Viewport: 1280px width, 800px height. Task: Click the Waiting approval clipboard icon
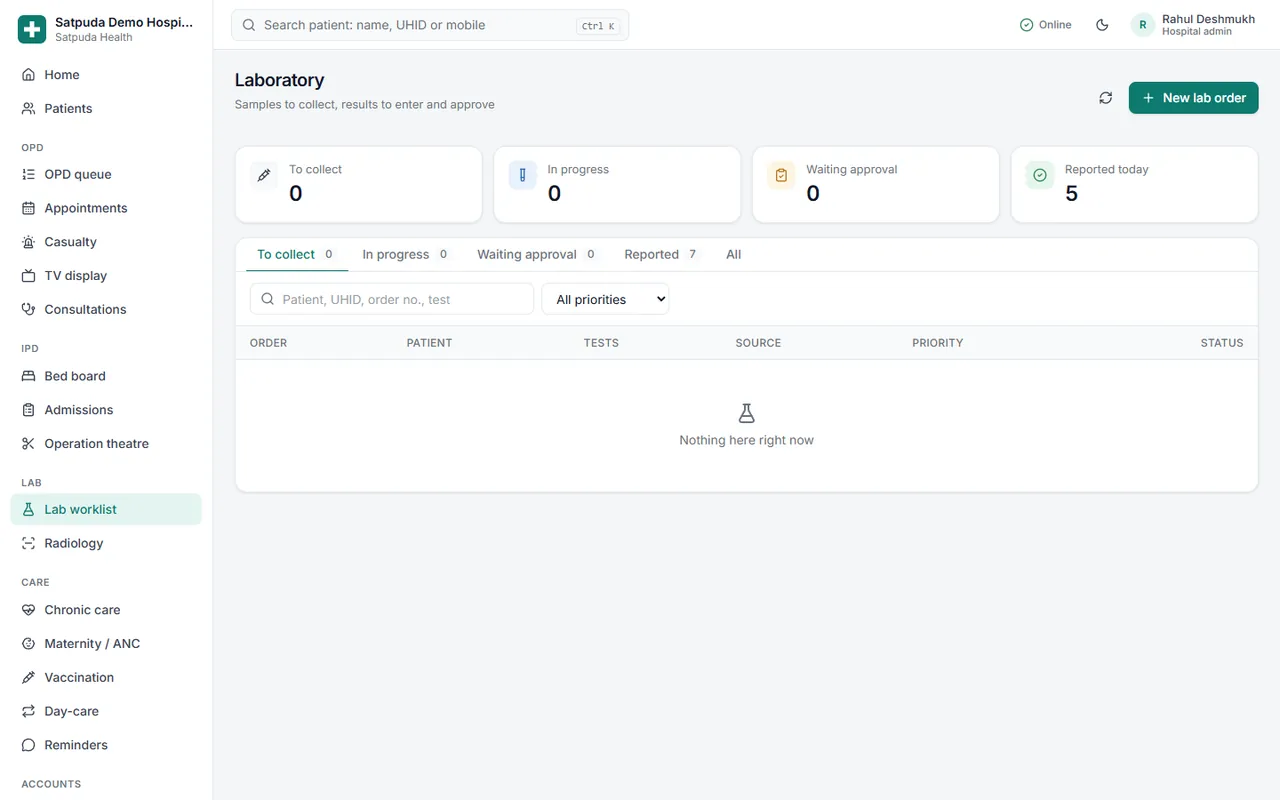(x=782, y=175)
